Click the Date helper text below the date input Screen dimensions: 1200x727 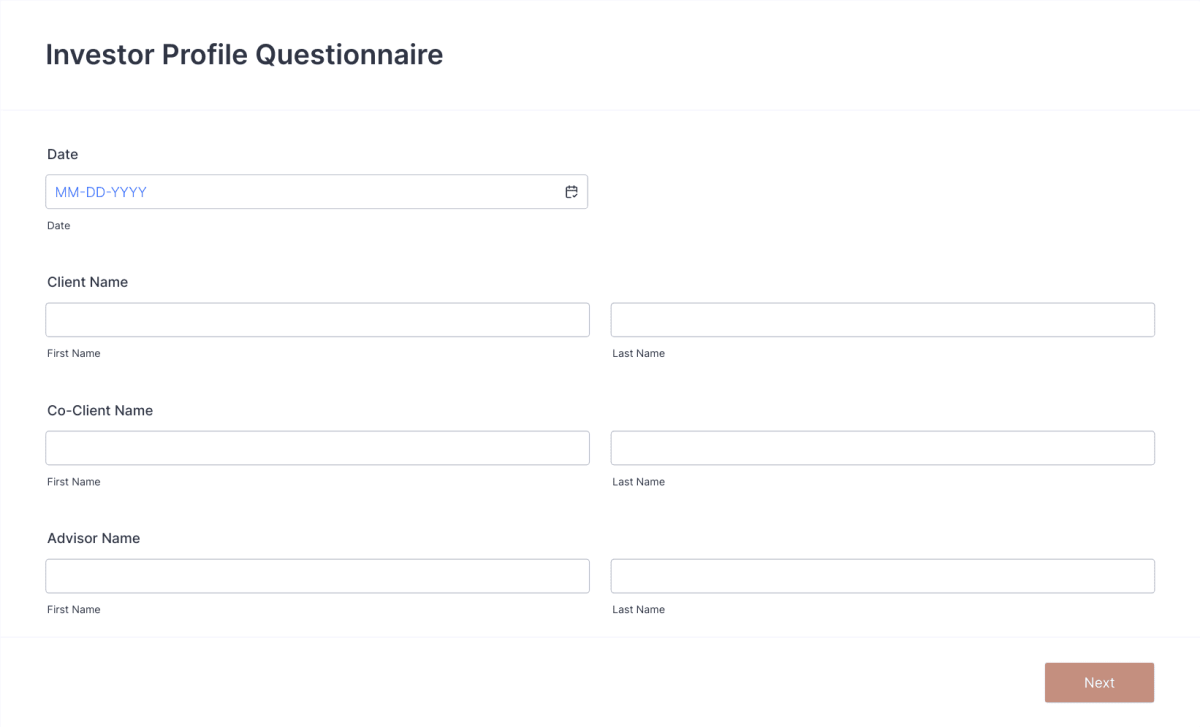58,225
